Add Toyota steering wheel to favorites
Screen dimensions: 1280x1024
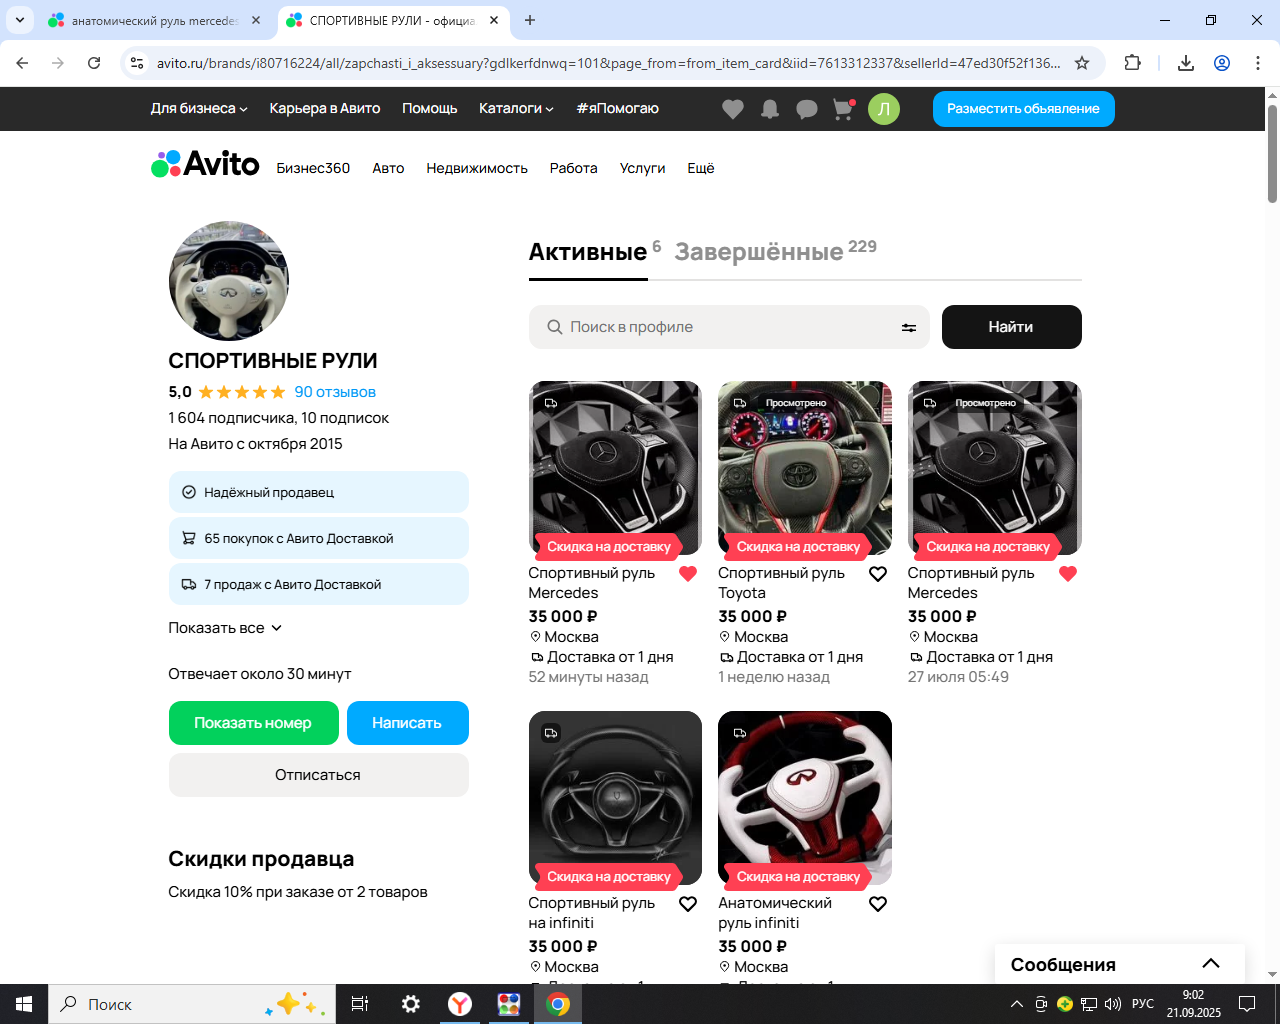pos(878,574)
